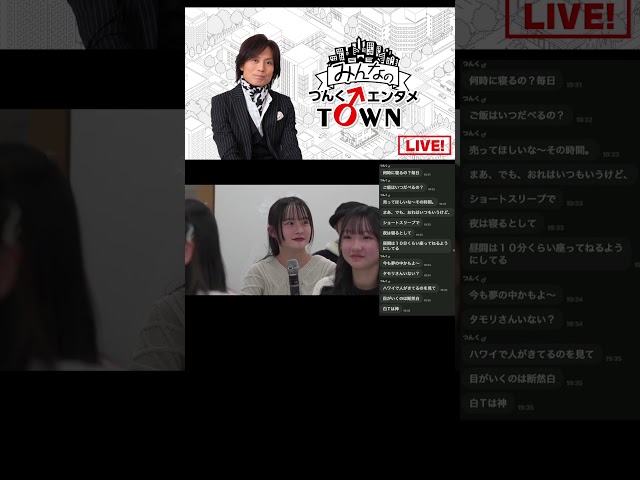Image resolution: width=640 pixels, height=480 pixels.
Task: Click the enlarged chat message 目がいくのは断然白
Action: (512, 378)
